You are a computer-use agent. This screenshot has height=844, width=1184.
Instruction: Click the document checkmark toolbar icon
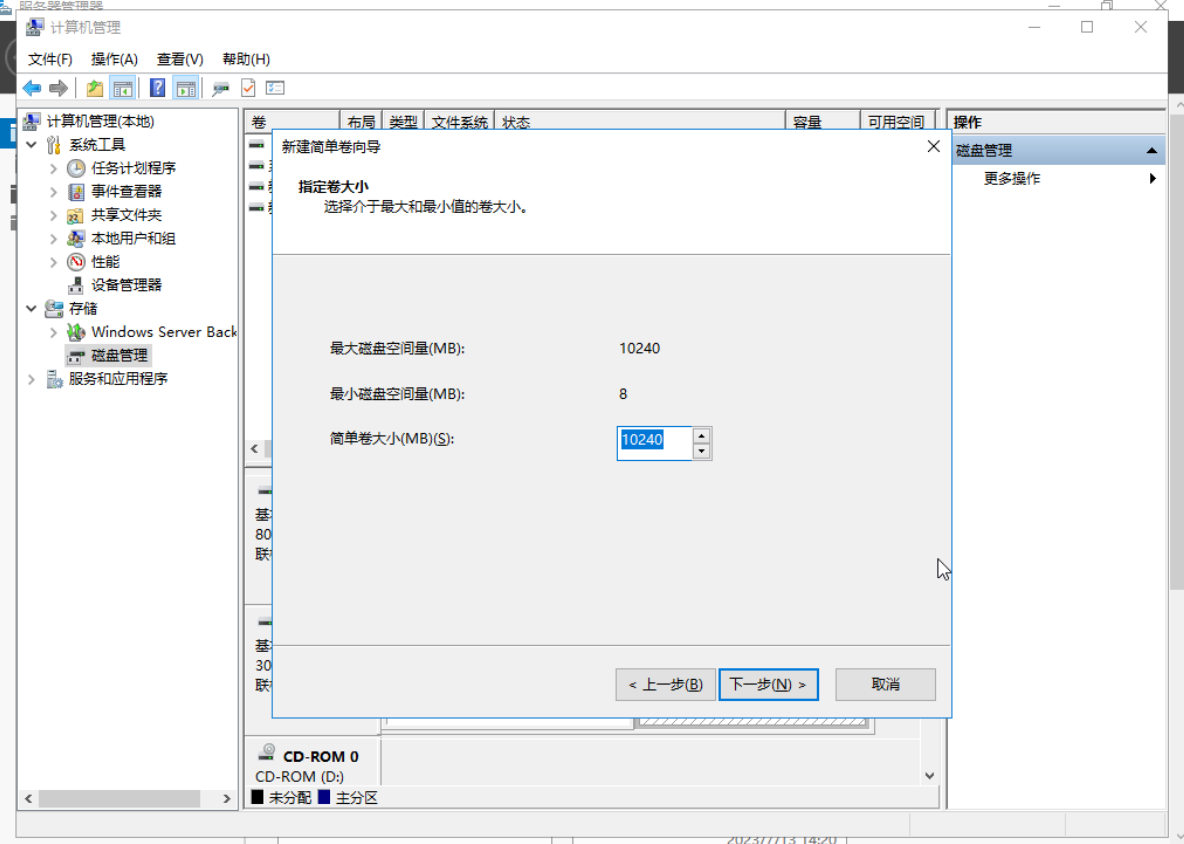[x=248, y=88]
